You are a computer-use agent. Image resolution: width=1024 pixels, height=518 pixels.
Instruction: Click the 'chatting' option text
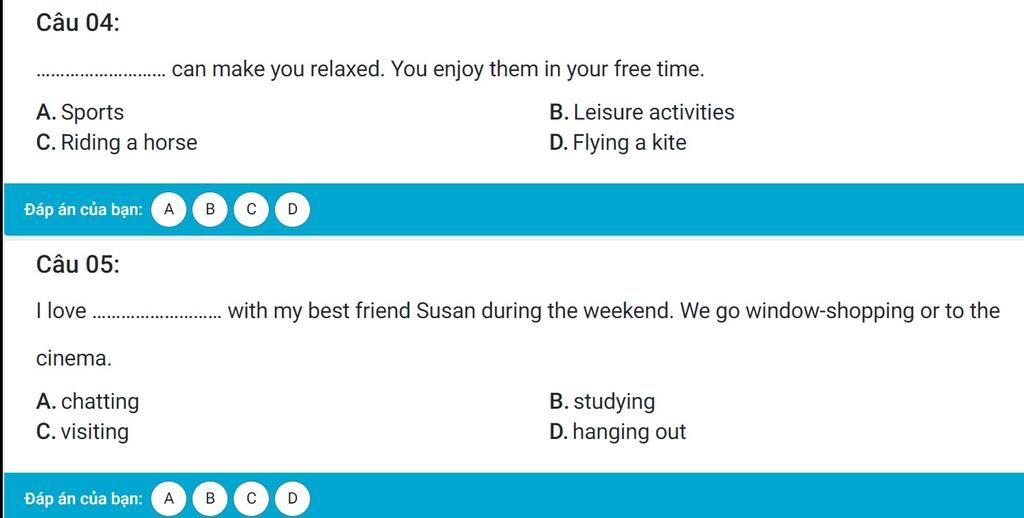[x=100, y=401]
